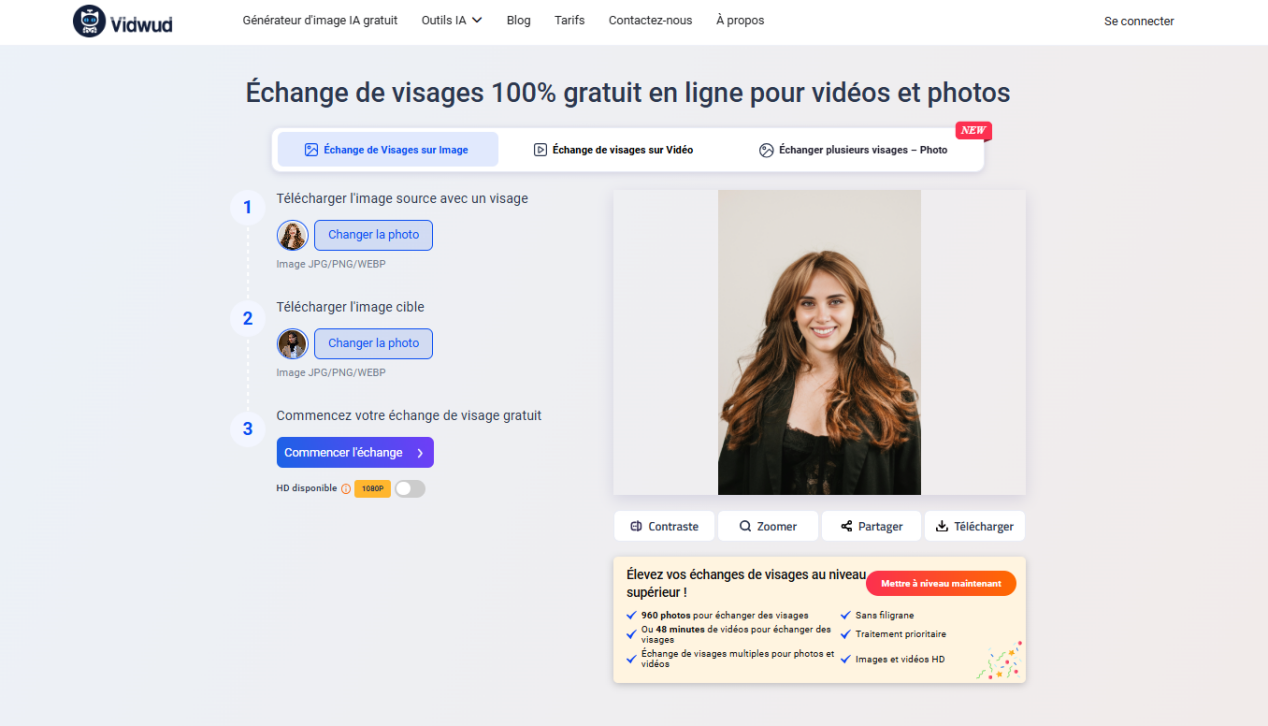Viewport: 1268px width, 726px height.
Task: Click the Zoomer magnifying glass icon
Action: point(745,525)
